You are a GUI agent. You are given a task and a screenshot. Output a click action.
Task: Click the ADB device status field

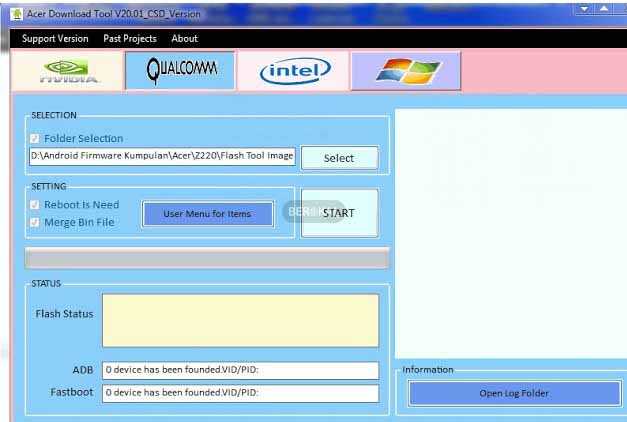(240, 370)
